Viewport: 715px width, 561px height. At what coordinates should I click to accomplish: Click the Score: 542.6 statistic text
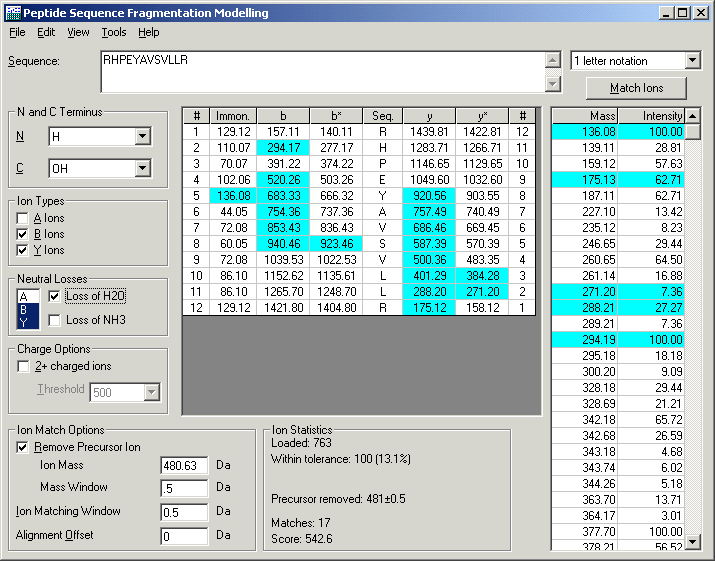(x=302, y=539)
